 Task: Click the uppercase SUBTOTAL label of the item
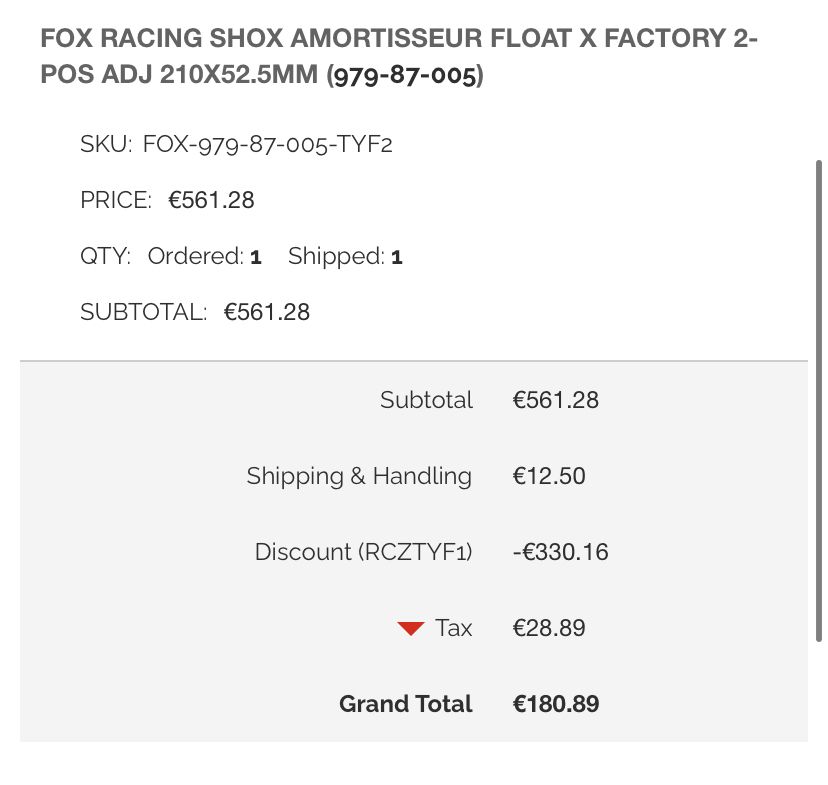click(143, 312)
